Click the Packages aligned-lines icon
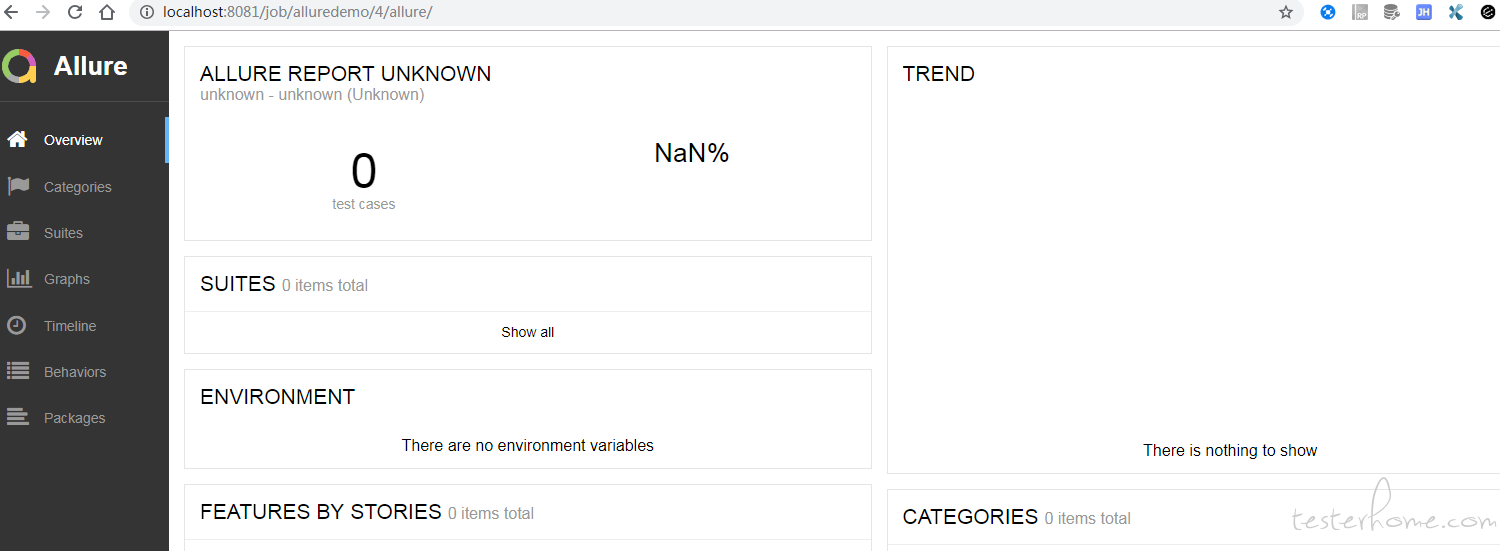The width and height of the screenshot is (1500, 551). (18, 417)
